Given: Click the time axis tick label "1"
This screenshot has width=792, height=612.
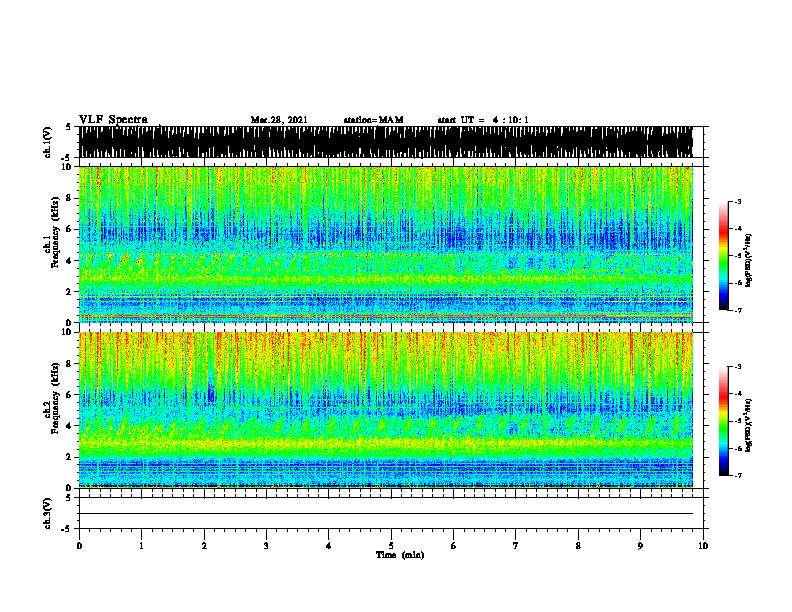Looking at the screenshot, I should (x=141, y=545).
